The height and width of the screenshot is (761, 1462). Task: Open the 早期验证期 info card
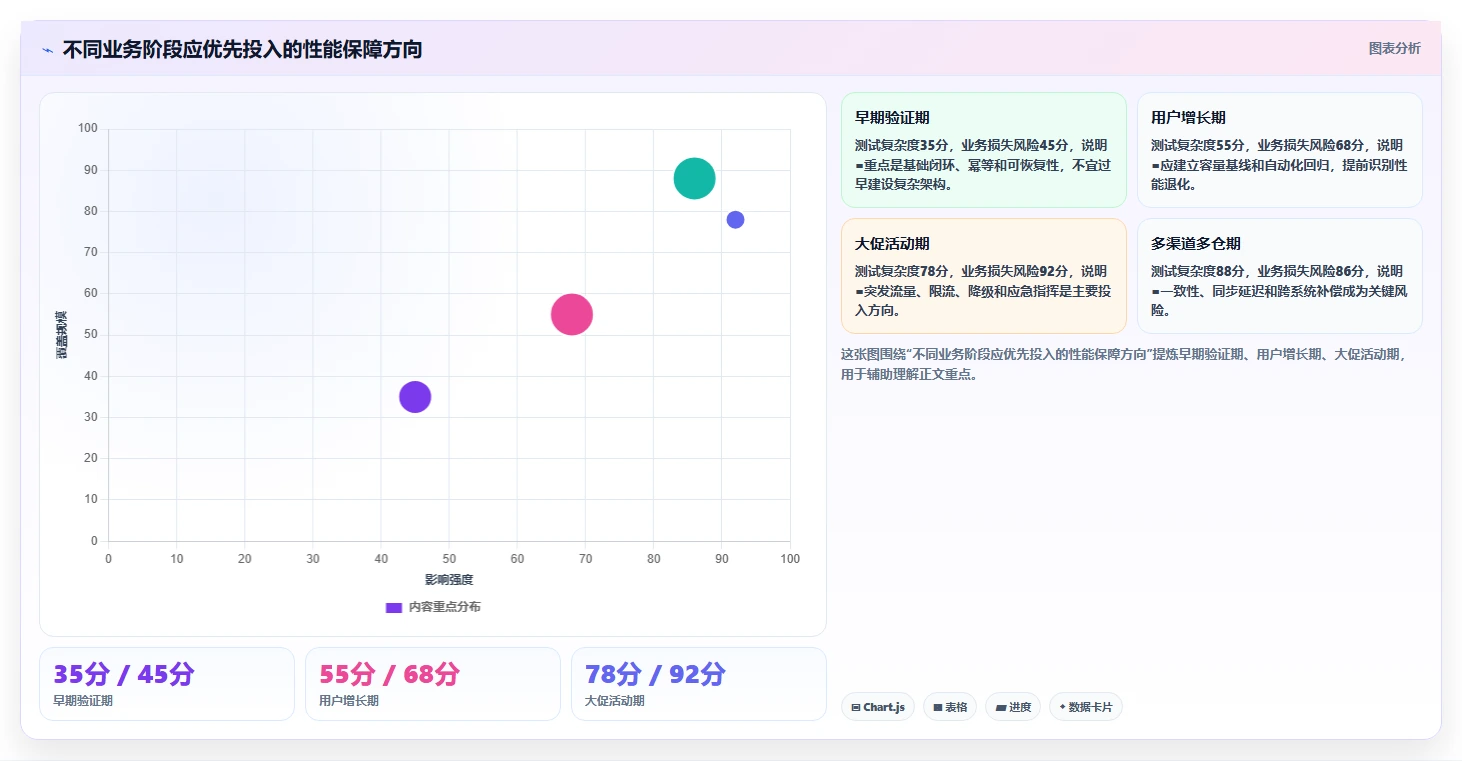984,150
